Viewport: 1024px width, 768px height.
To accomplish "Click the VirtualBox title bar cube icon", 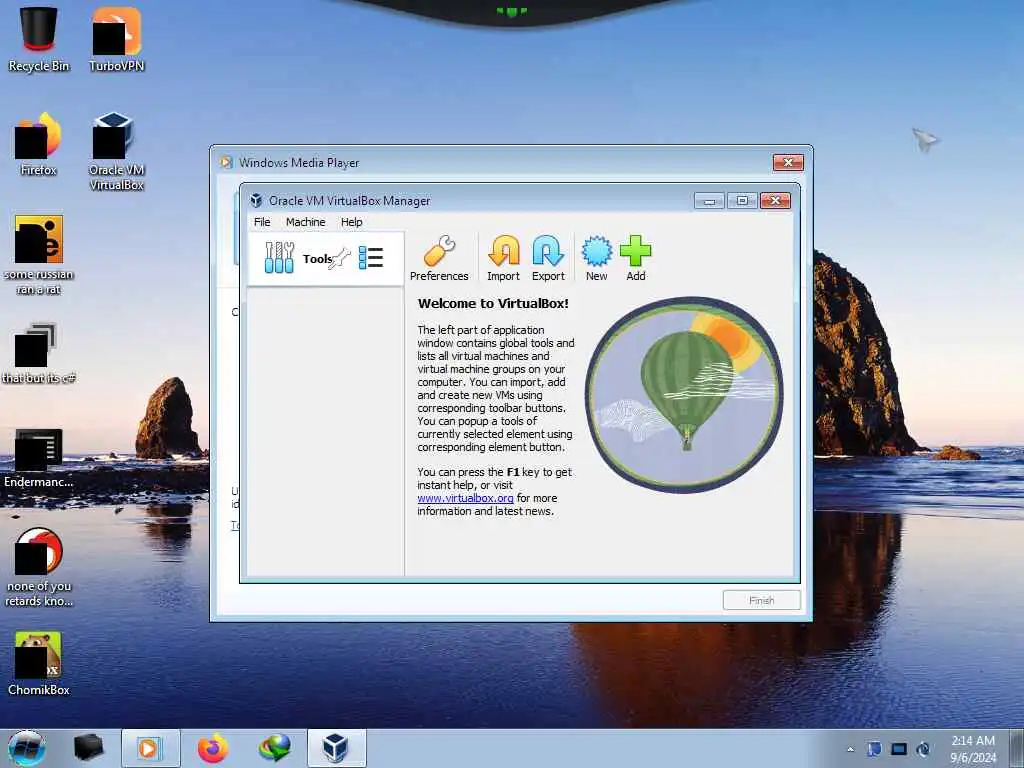I will tap(256, 200).
